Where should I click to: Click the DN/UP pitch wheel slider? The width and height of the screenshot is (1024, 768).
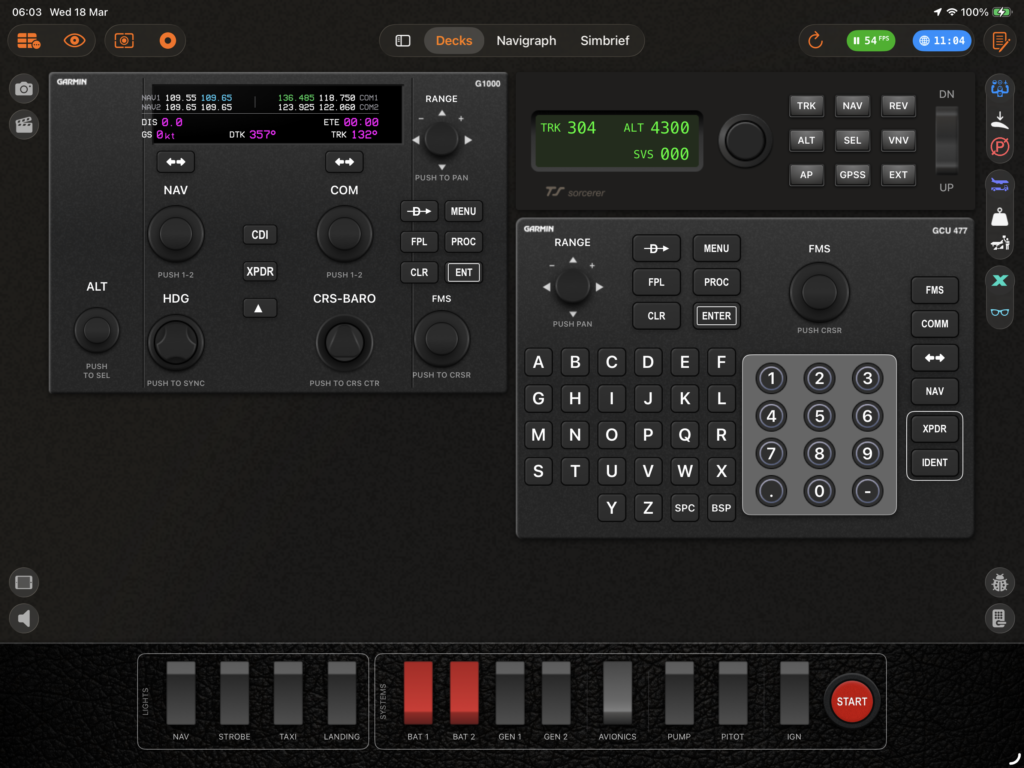point(946,141)
